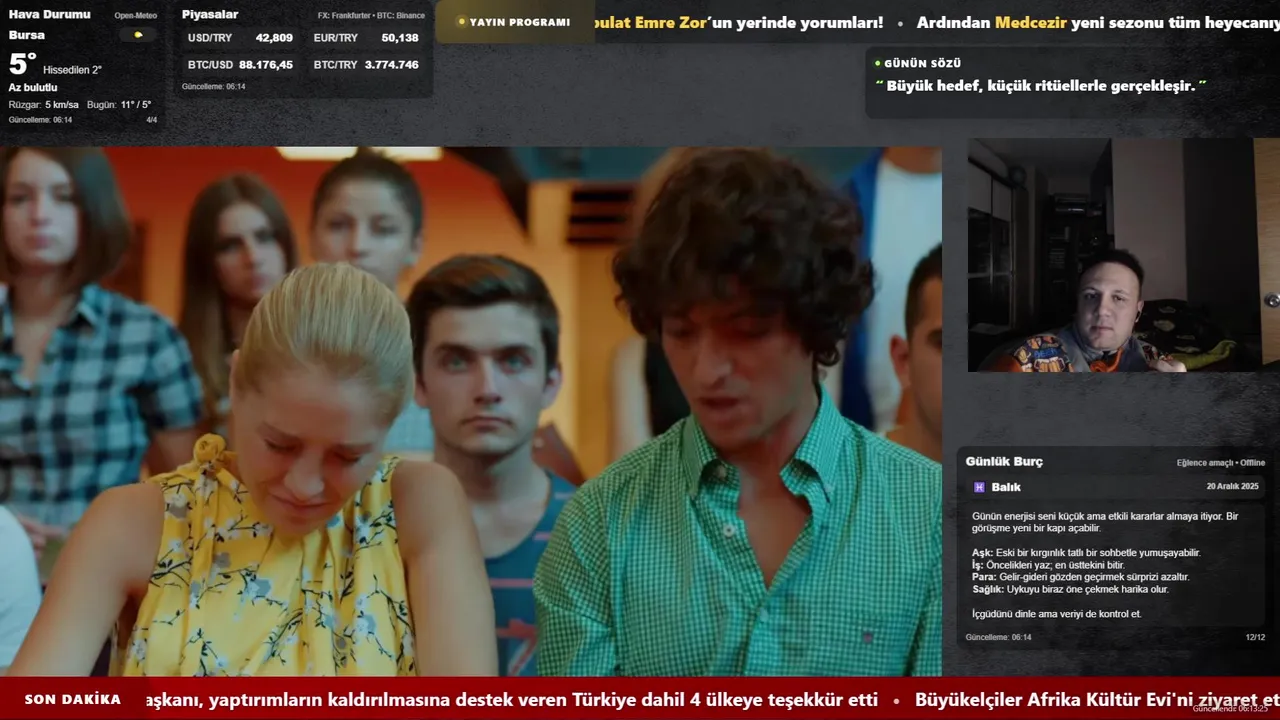The image size is (1280, 720).
Task: Click the Son Dakika label
Action: (72, 700)
